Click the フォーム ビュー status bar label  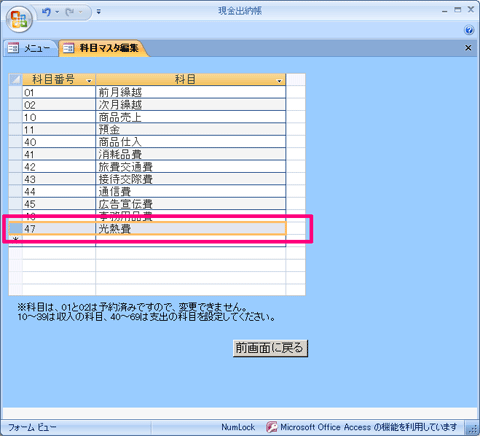[x=32, y=427]
